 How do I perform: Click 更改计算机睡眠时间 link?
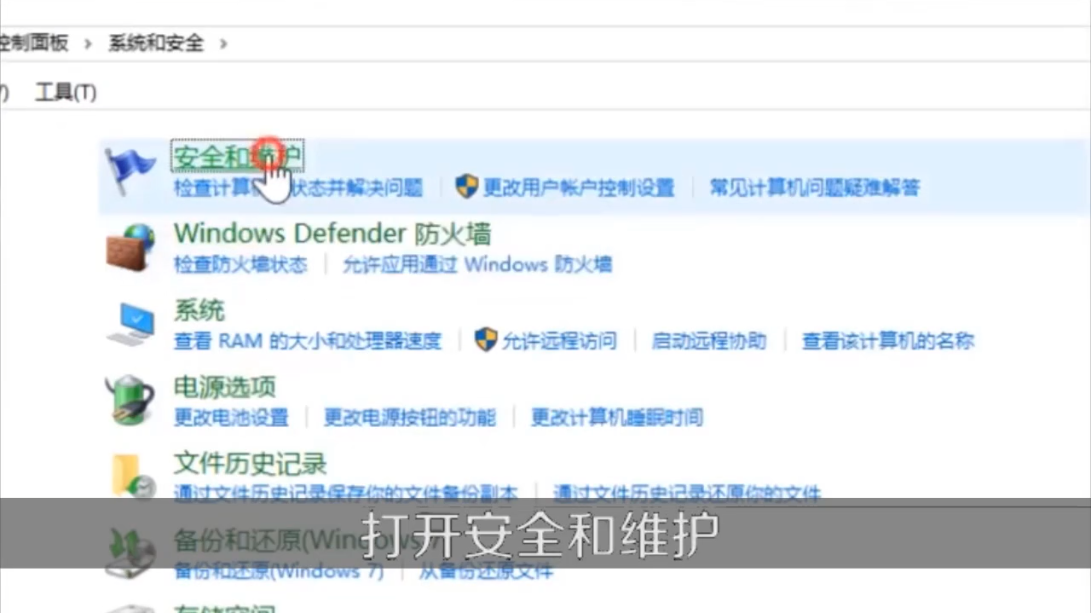(617, 417)
